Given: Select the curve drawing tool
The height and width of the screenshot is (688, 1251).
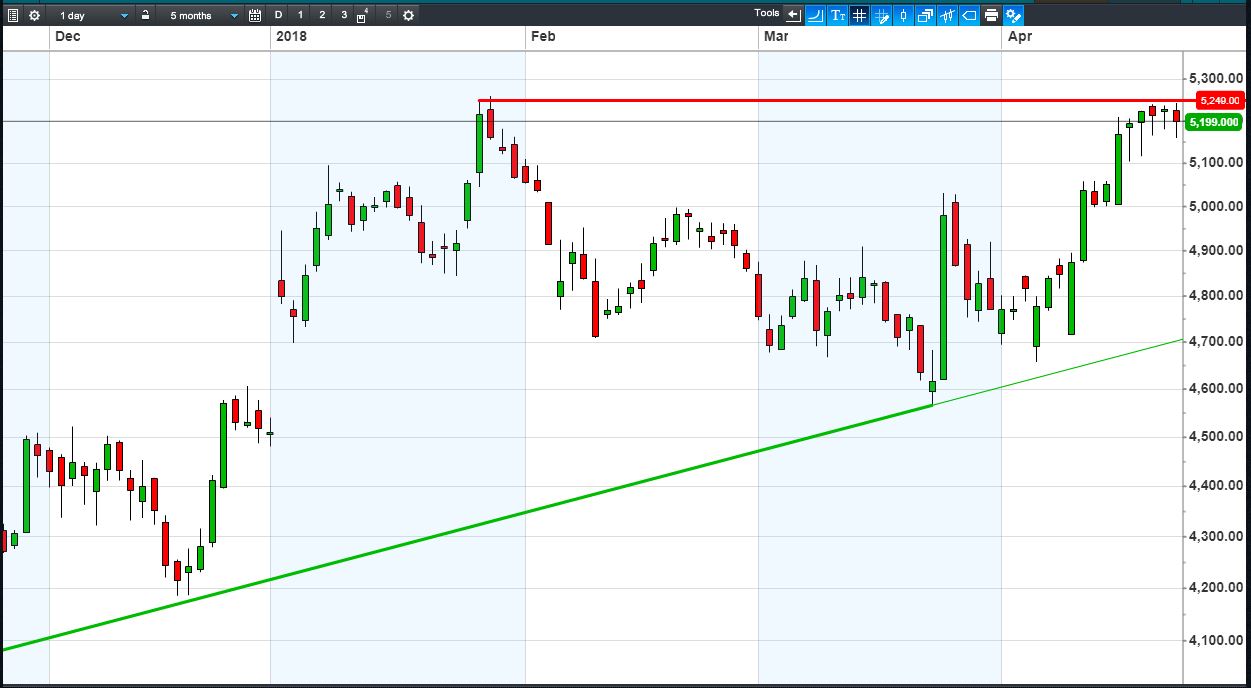Looking at the screenshot, I should pos(815,15).
